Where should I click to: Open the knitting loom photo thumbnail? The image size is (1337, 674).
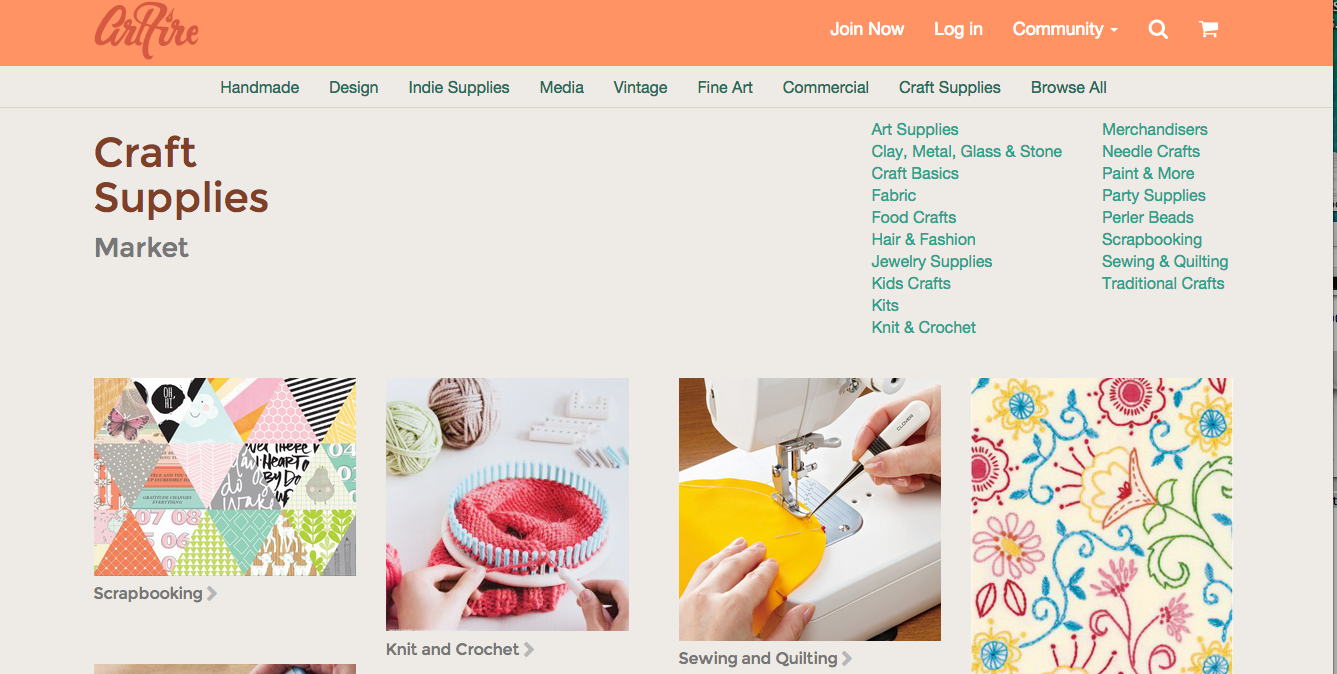point(507,504)
